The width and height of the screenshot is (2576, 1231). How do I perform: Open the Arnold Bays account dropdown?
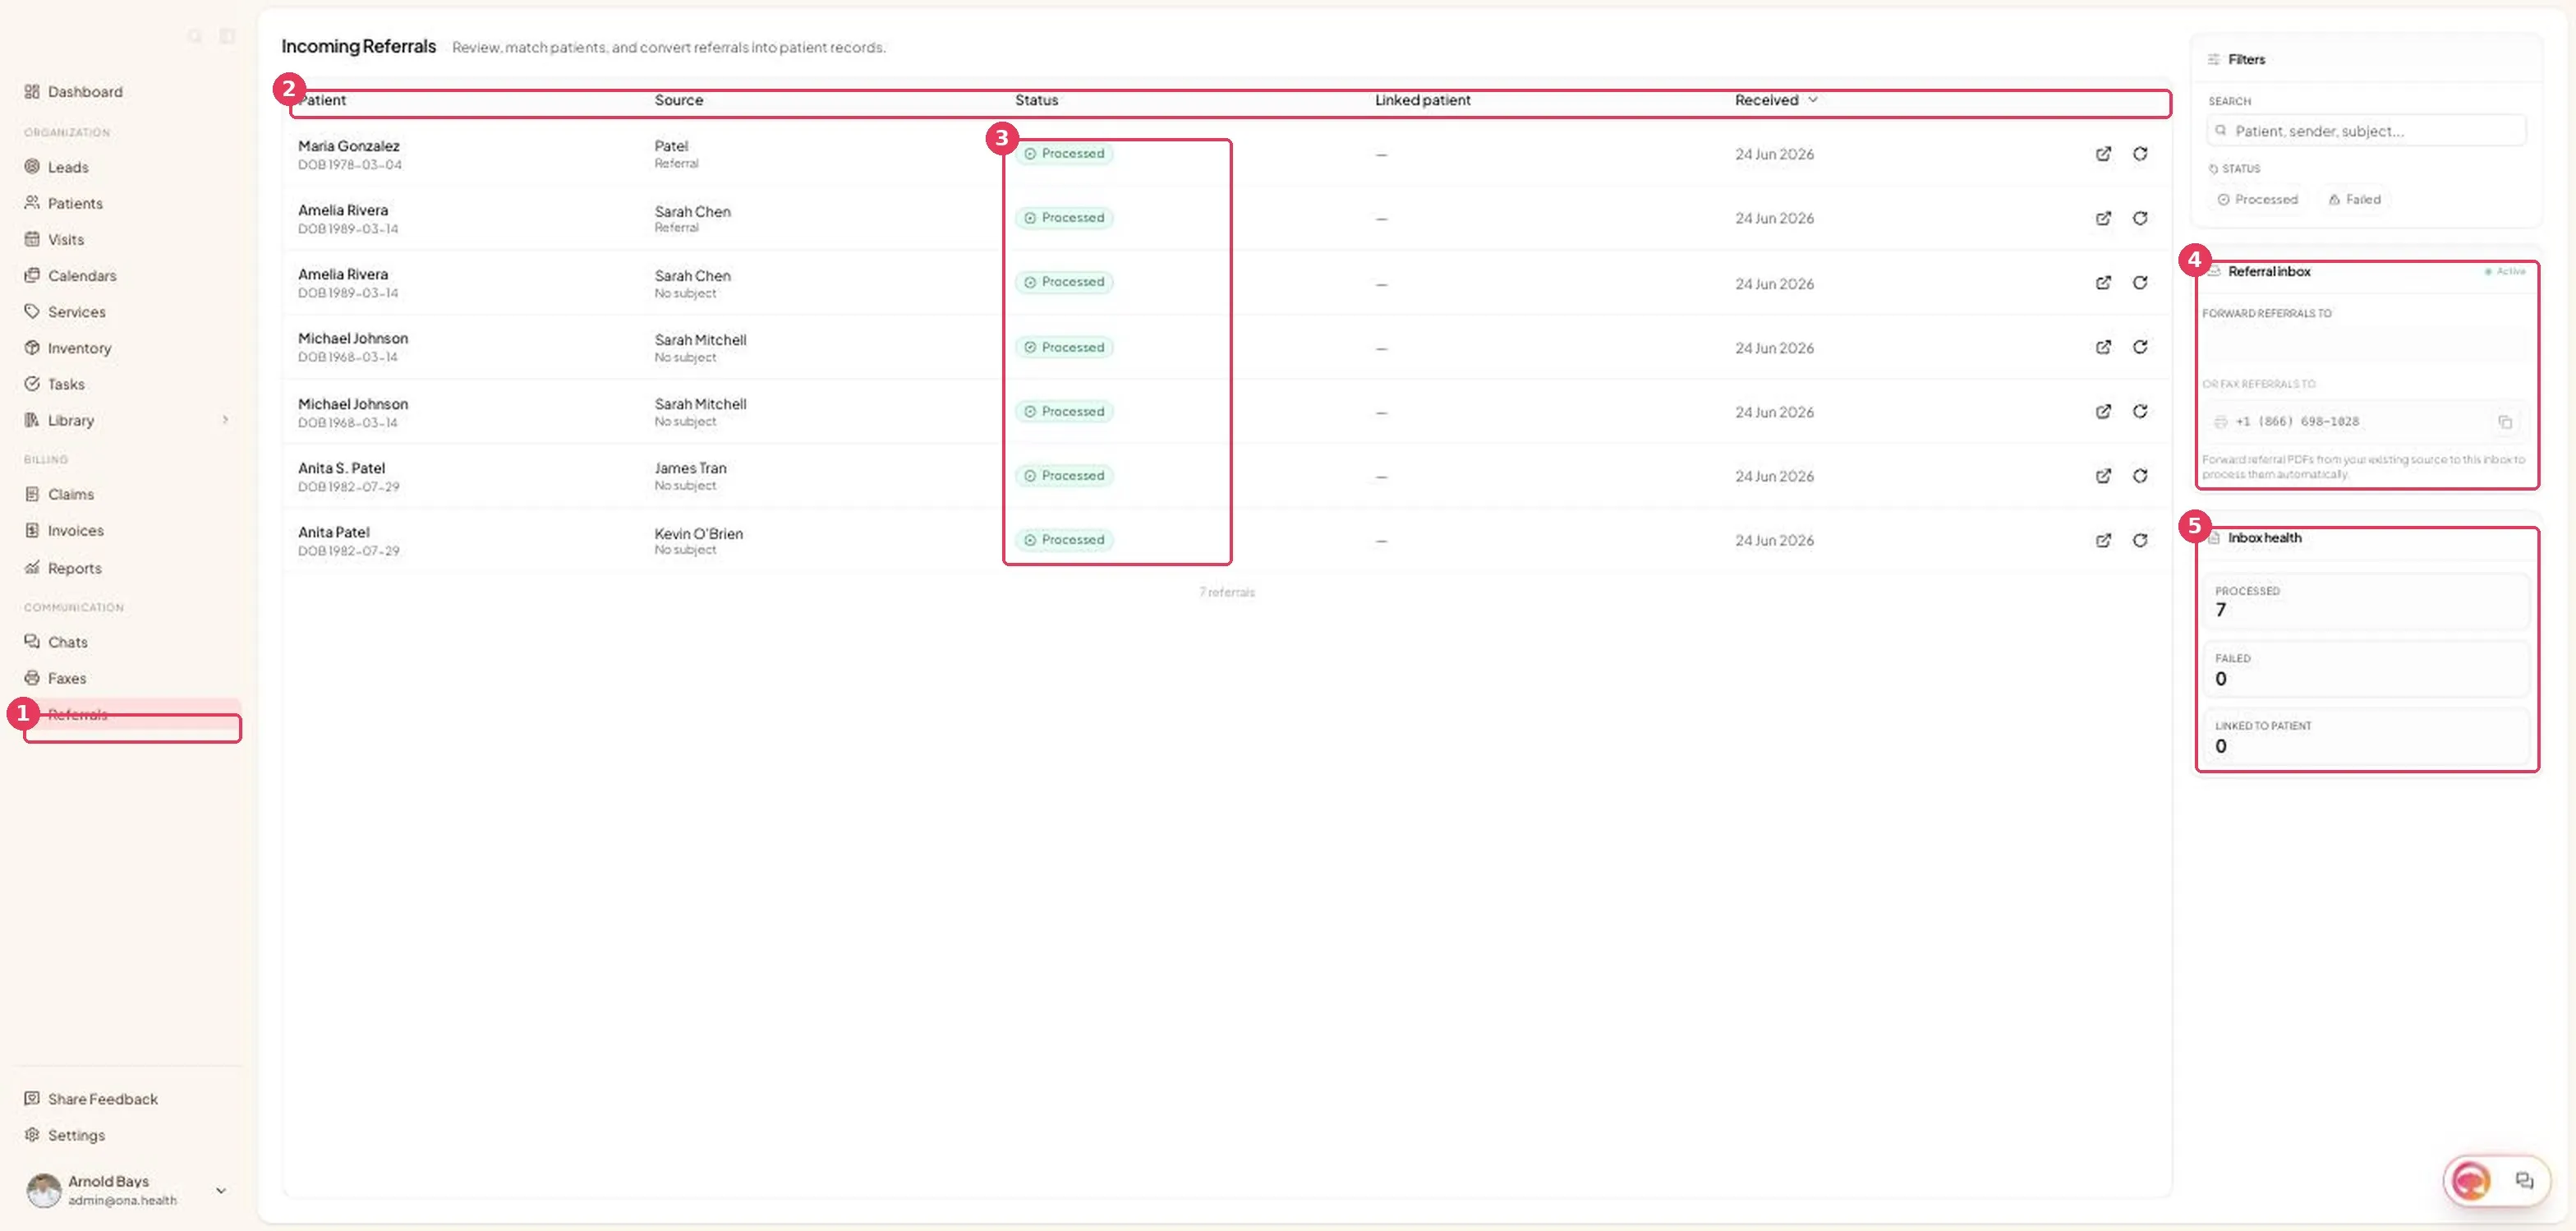pos(221,1190)
